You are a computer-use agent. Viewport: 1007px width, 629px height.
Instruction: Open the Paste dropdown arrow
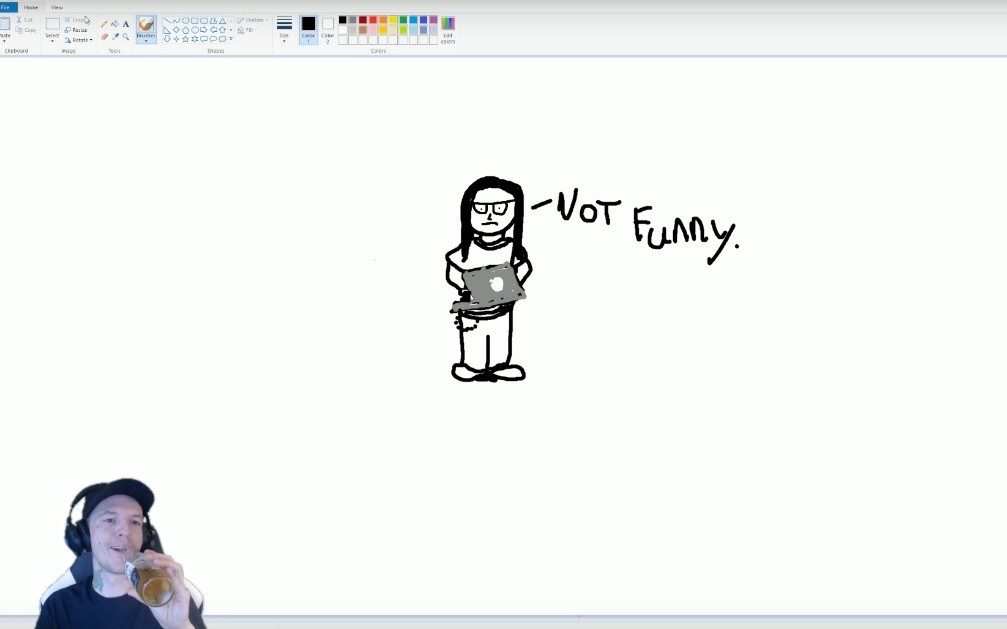pos(4,41)
